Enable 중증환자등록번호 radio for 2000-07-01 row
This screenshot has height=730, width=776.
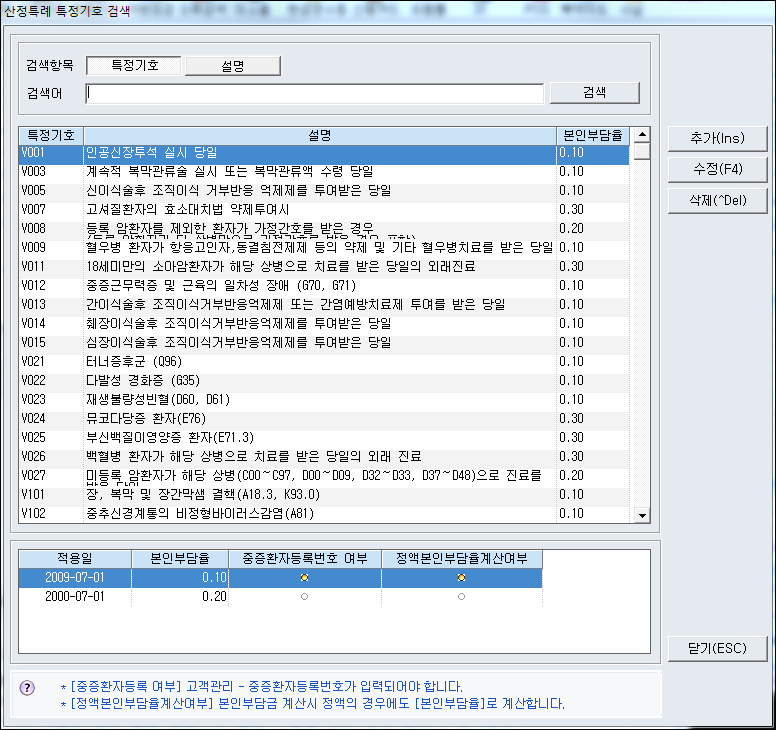[304, 596]
